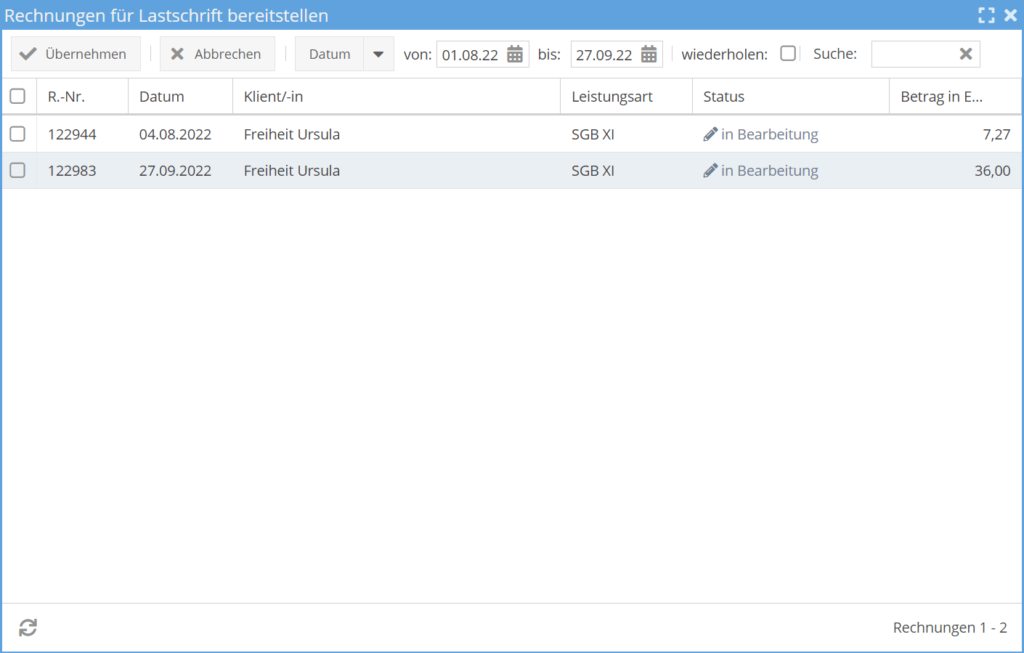The image size is (1024, 653).
Task: Close the Lastschrift dialog window
Action: click(1010, 15)
